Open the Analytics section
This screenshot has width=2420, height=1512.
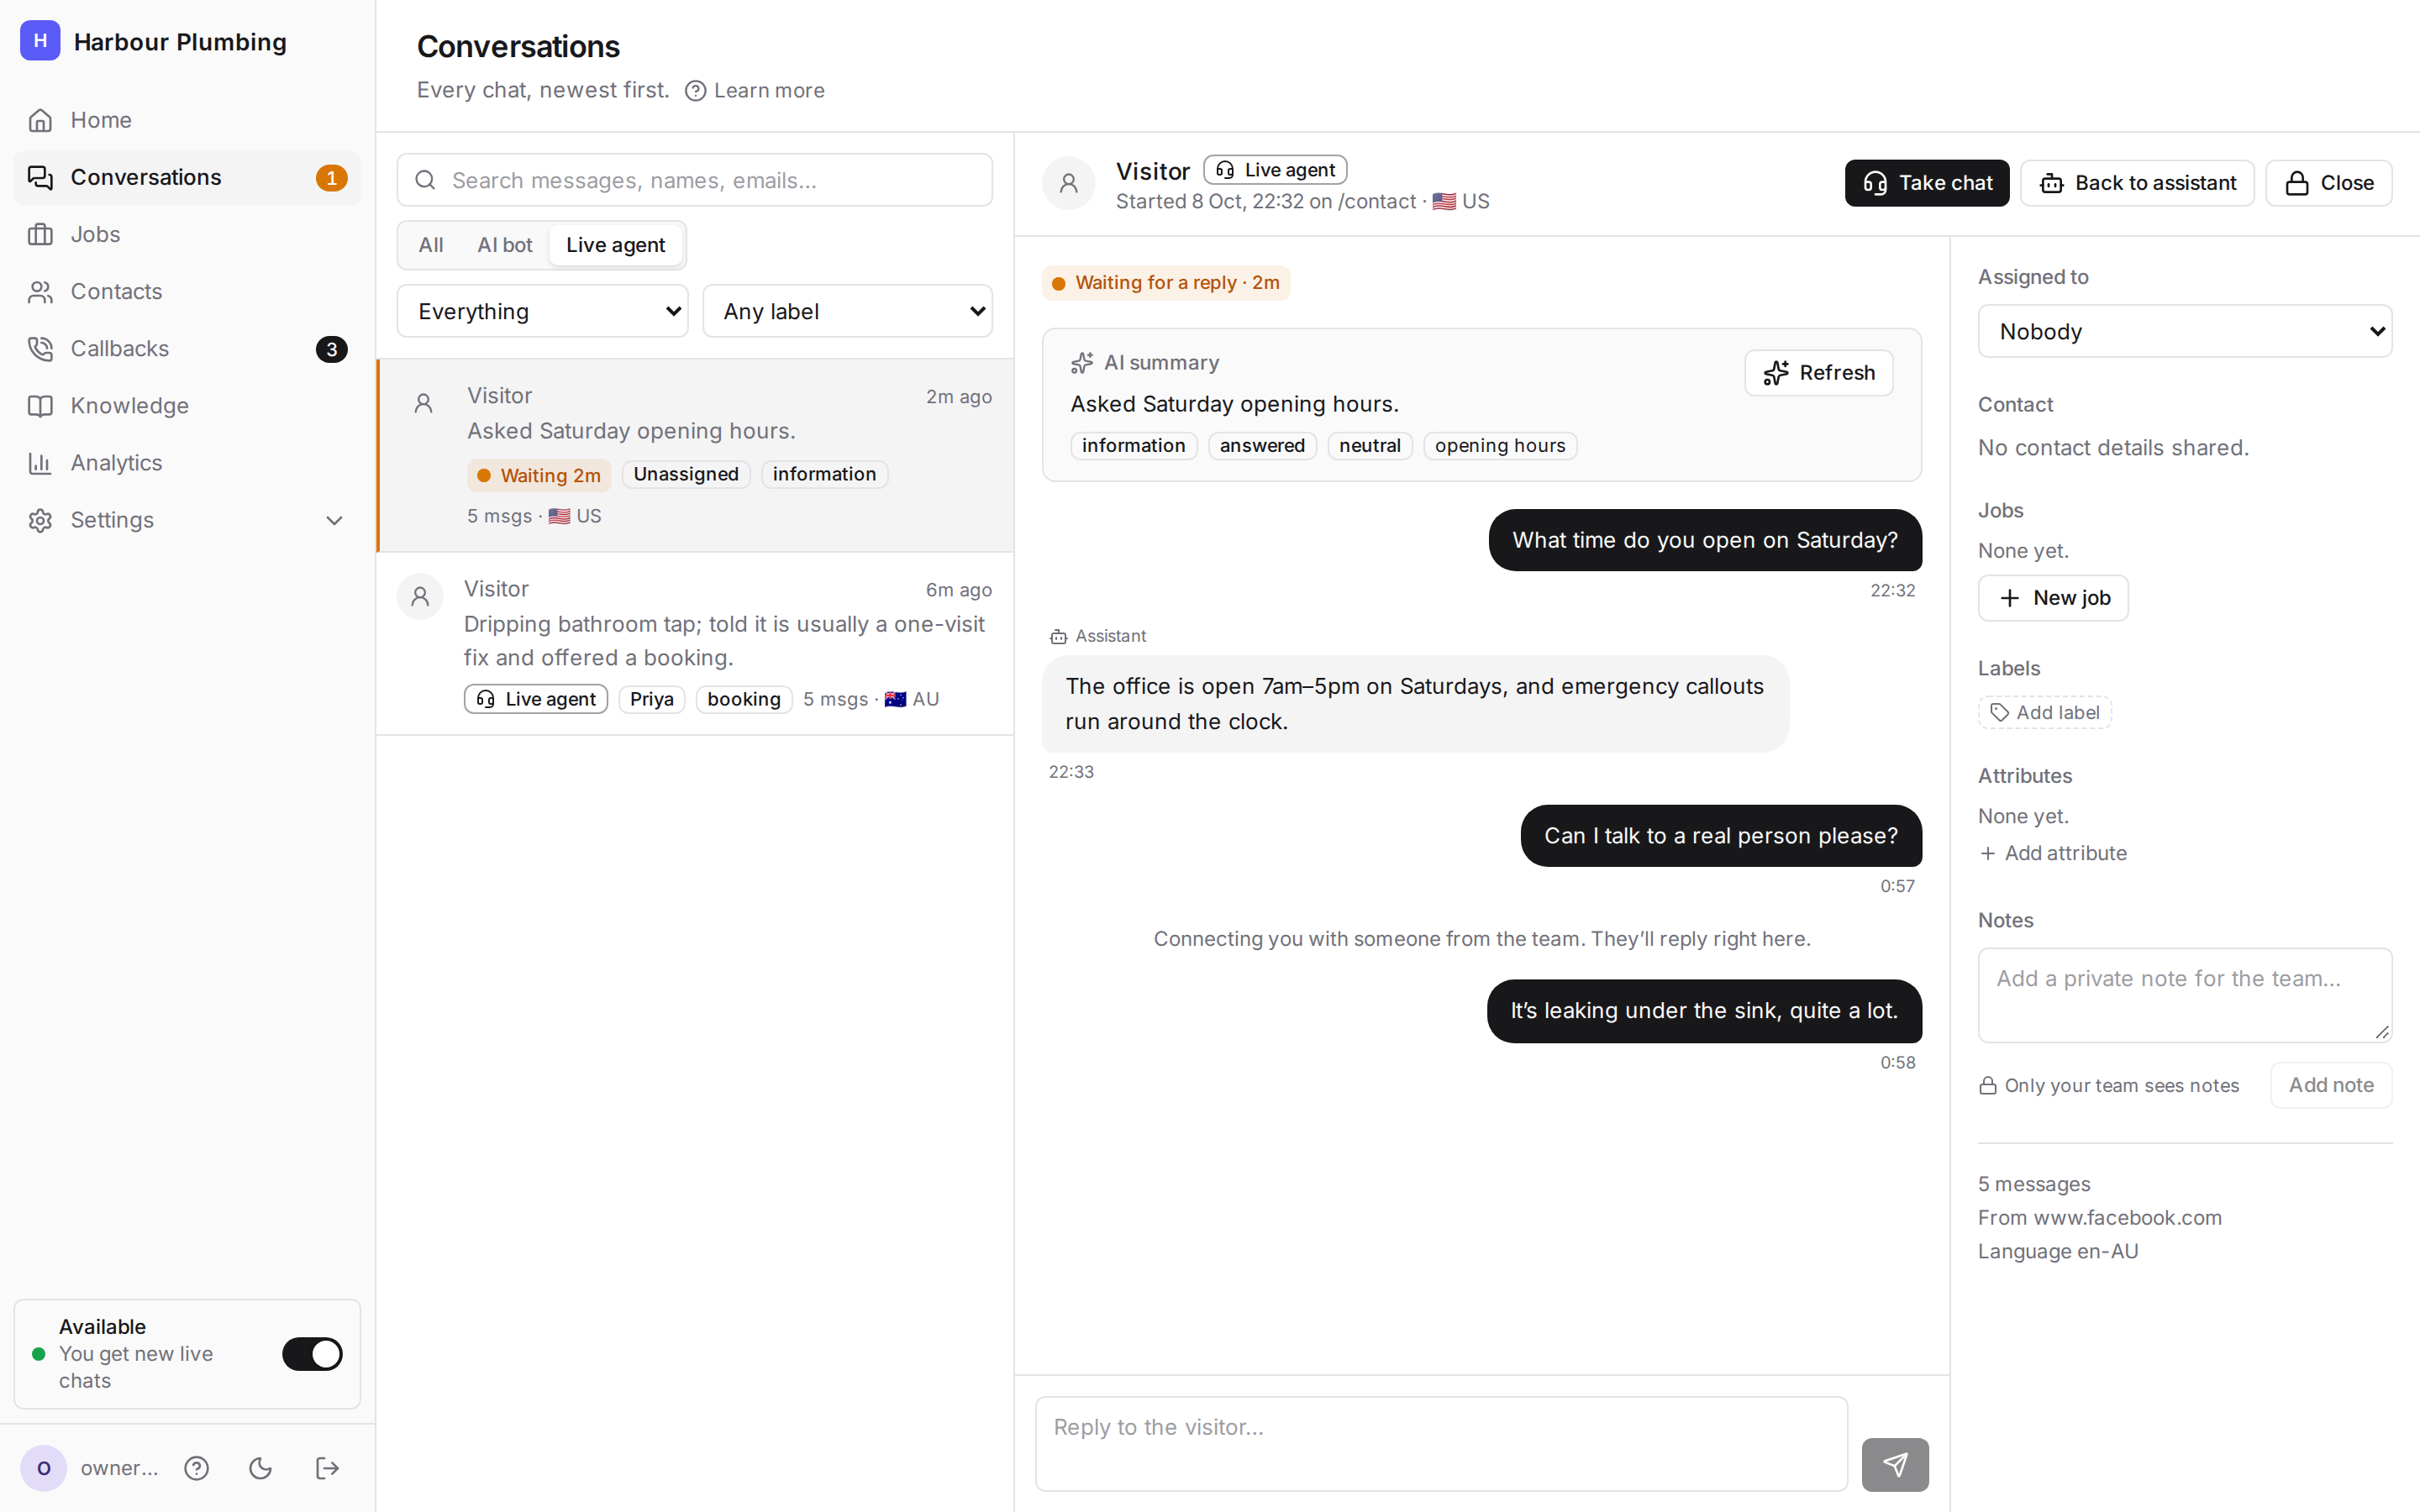pyautogui.click(x=187, y=462)
